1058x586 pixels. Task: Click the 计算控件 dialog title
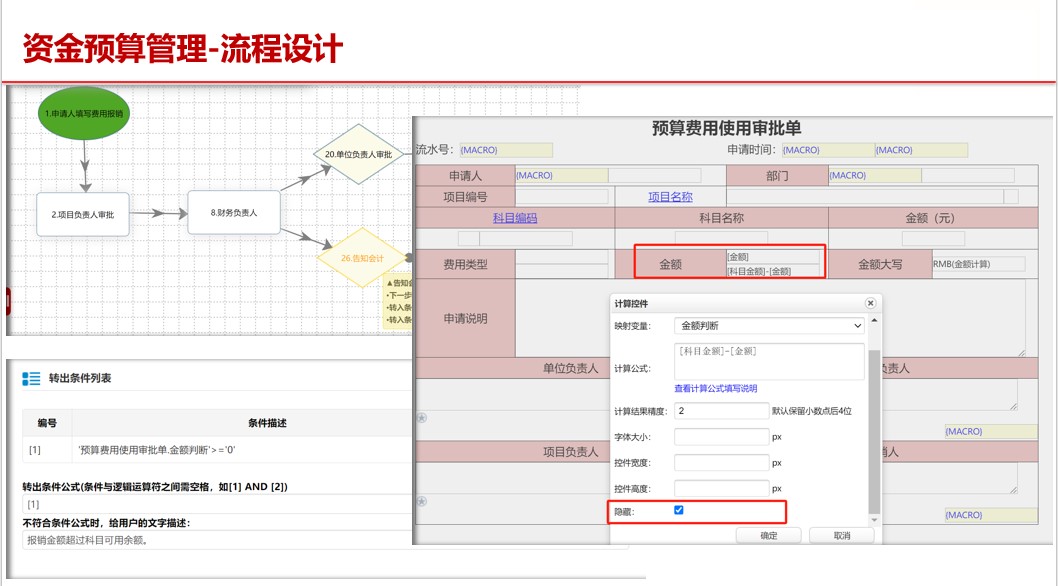[x=631, y=304]
